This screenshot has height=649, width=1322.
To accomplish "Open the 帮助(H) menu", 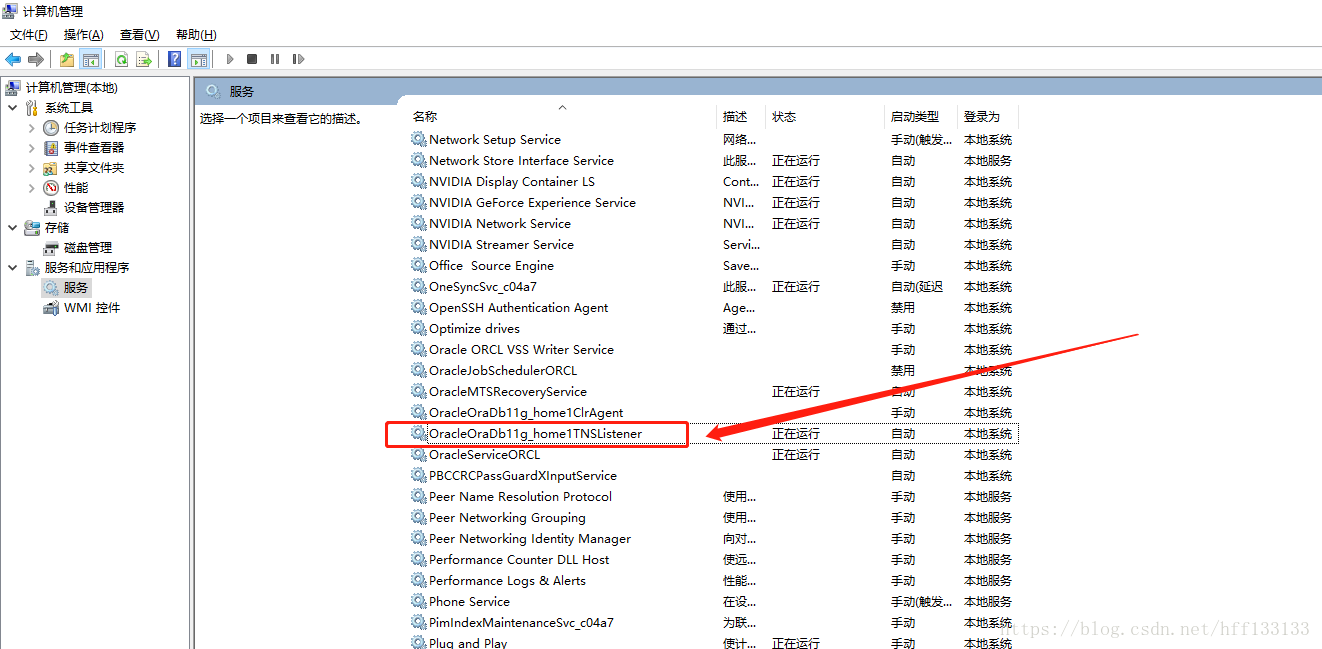I will click(196, 35).
